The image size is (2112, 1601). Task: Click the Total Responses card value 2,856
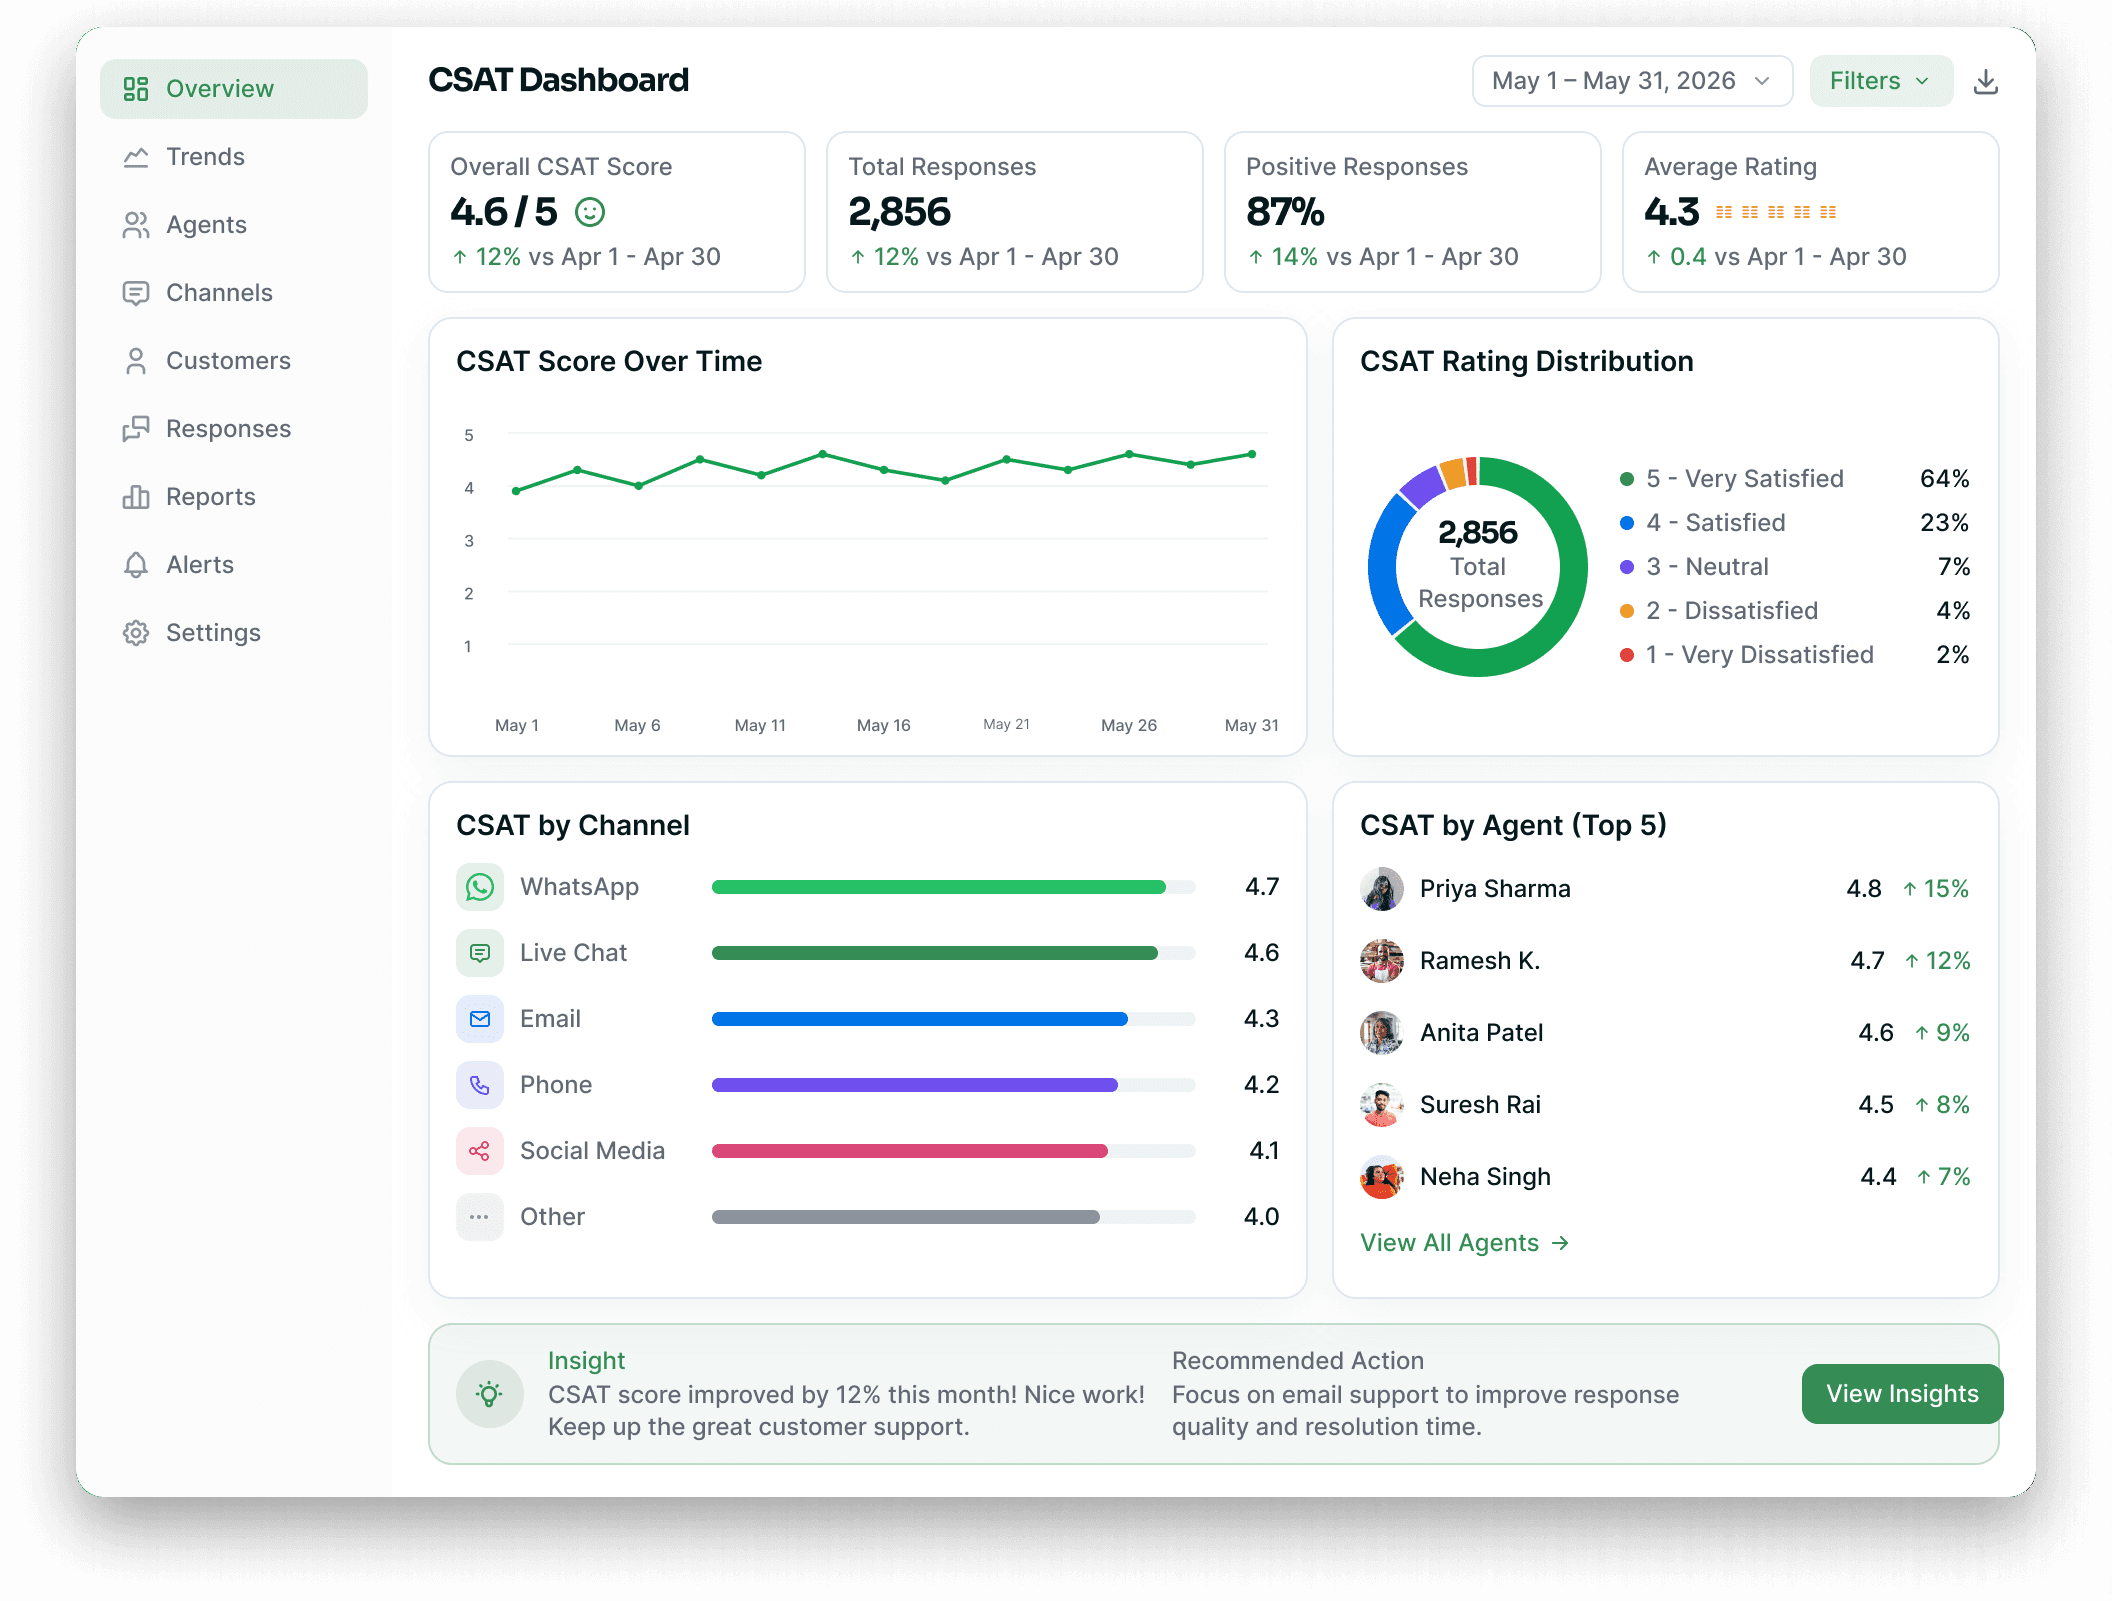point(899,212)
